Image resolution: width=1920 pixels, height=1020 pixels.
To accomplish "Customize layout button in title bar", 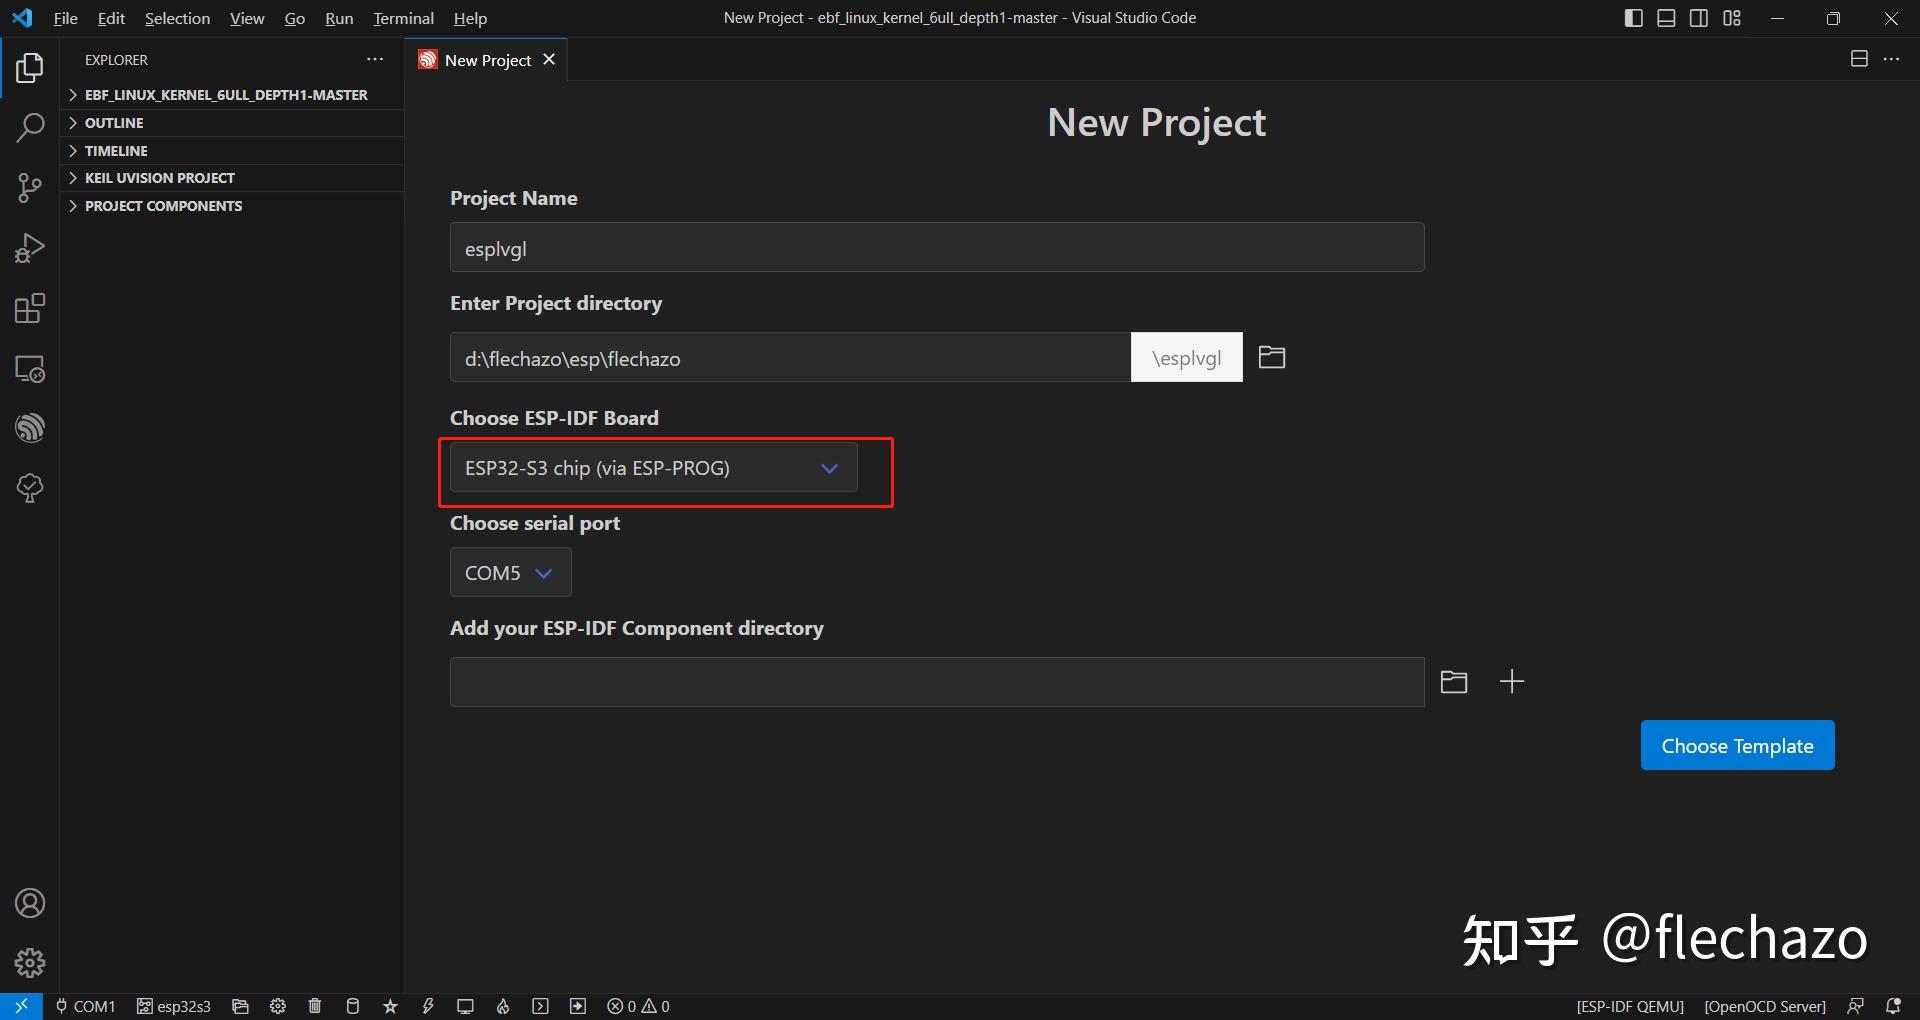I will coord(1732,18).
